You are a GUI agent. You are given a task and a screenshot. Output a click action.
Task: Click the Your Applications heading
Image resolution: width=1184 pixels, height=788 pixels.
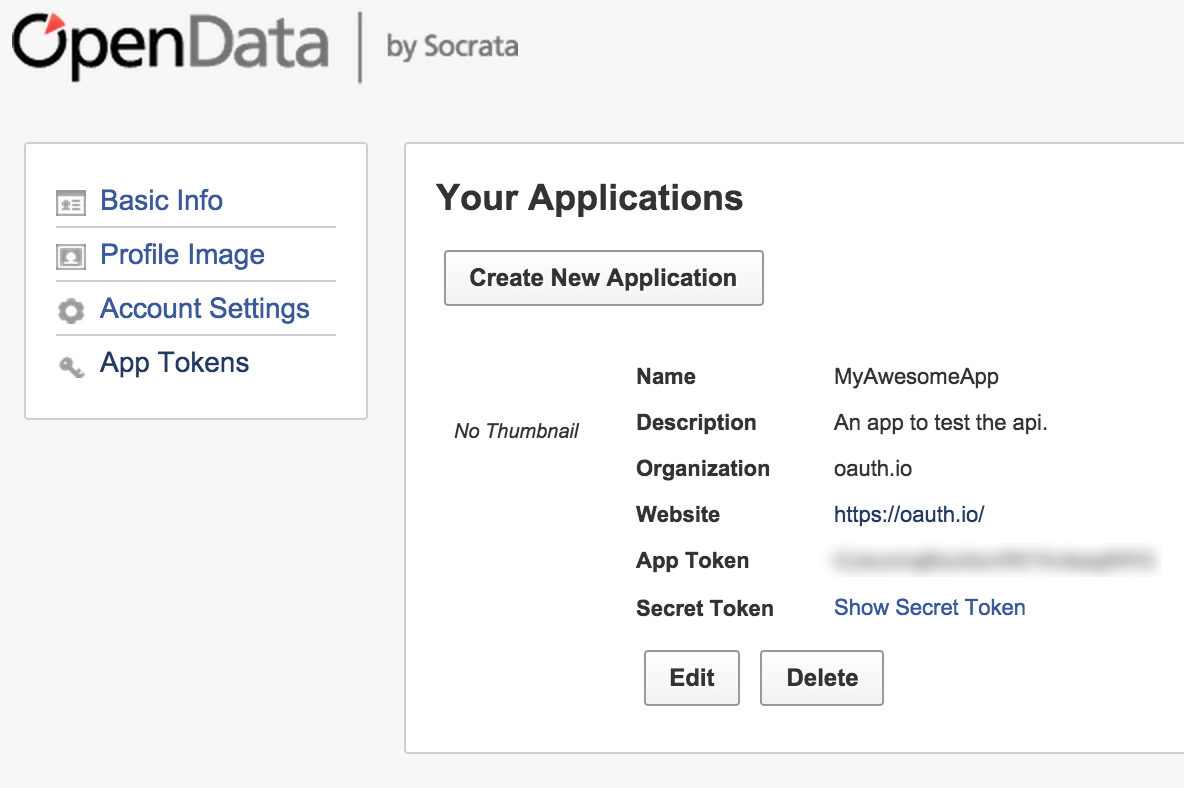click(x=590, y=199)
